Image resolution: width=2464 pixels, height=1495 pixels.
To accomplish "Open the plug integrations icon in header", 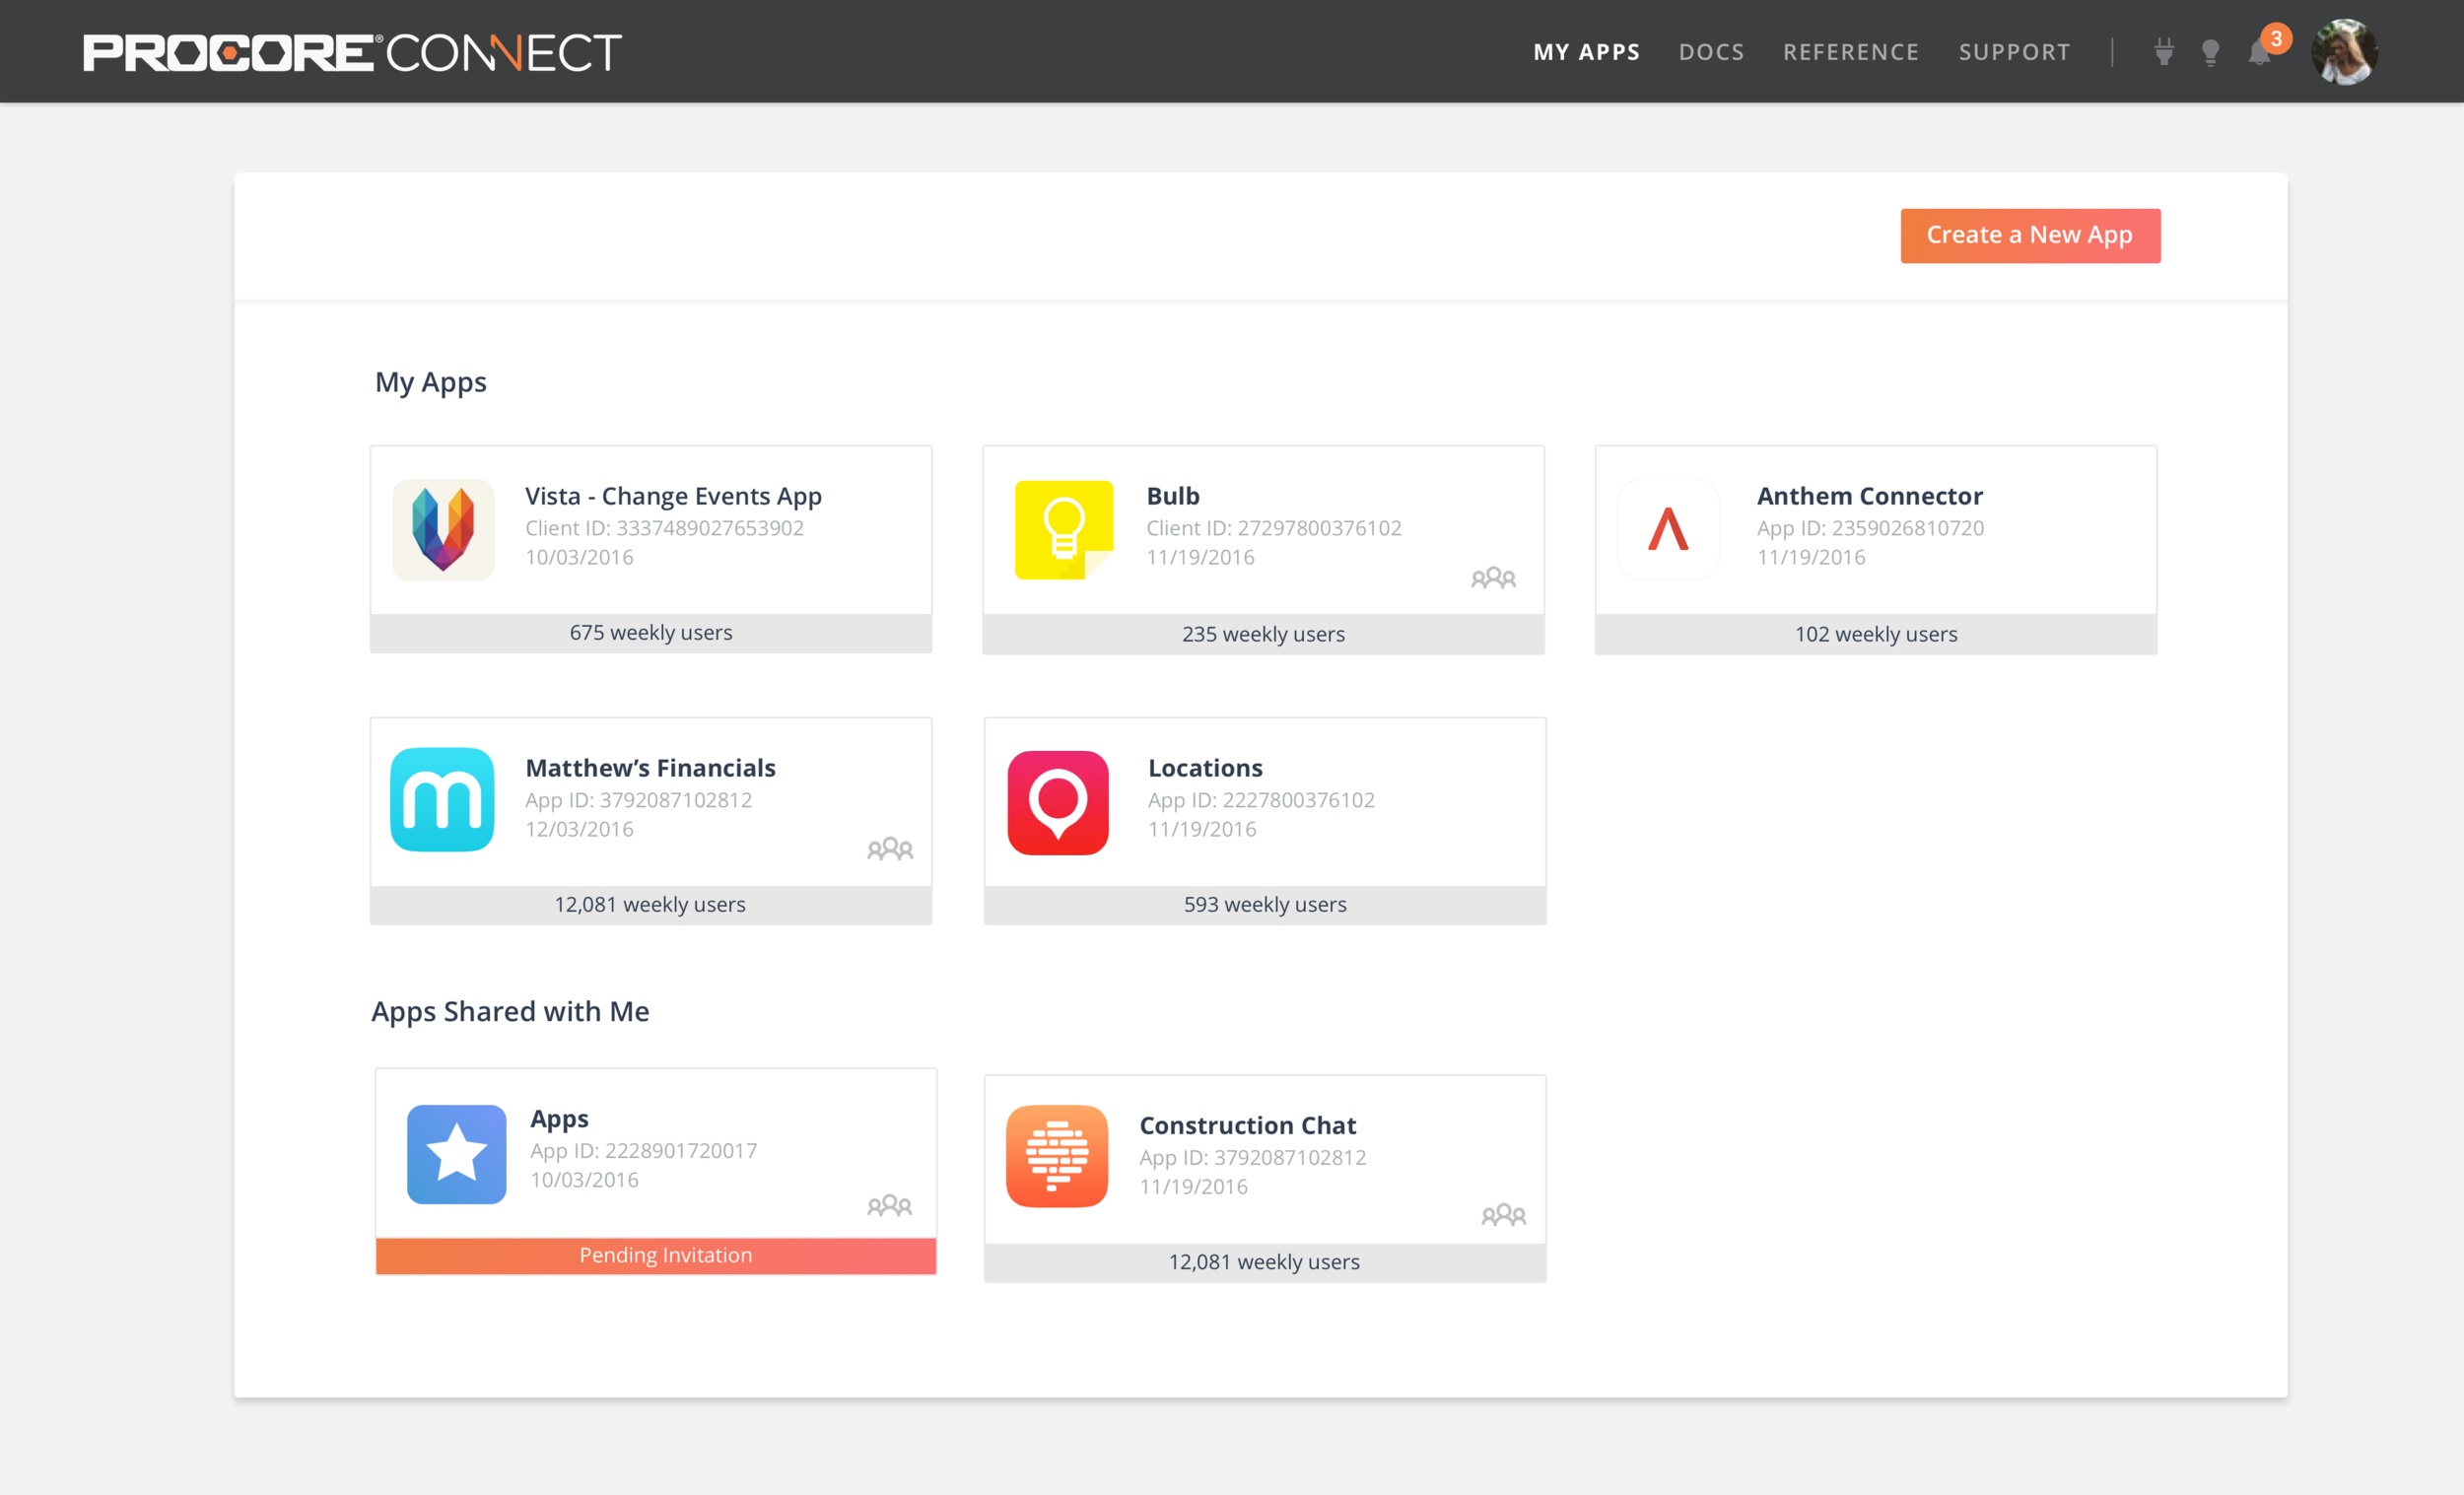I will (x=2163, y=52).
